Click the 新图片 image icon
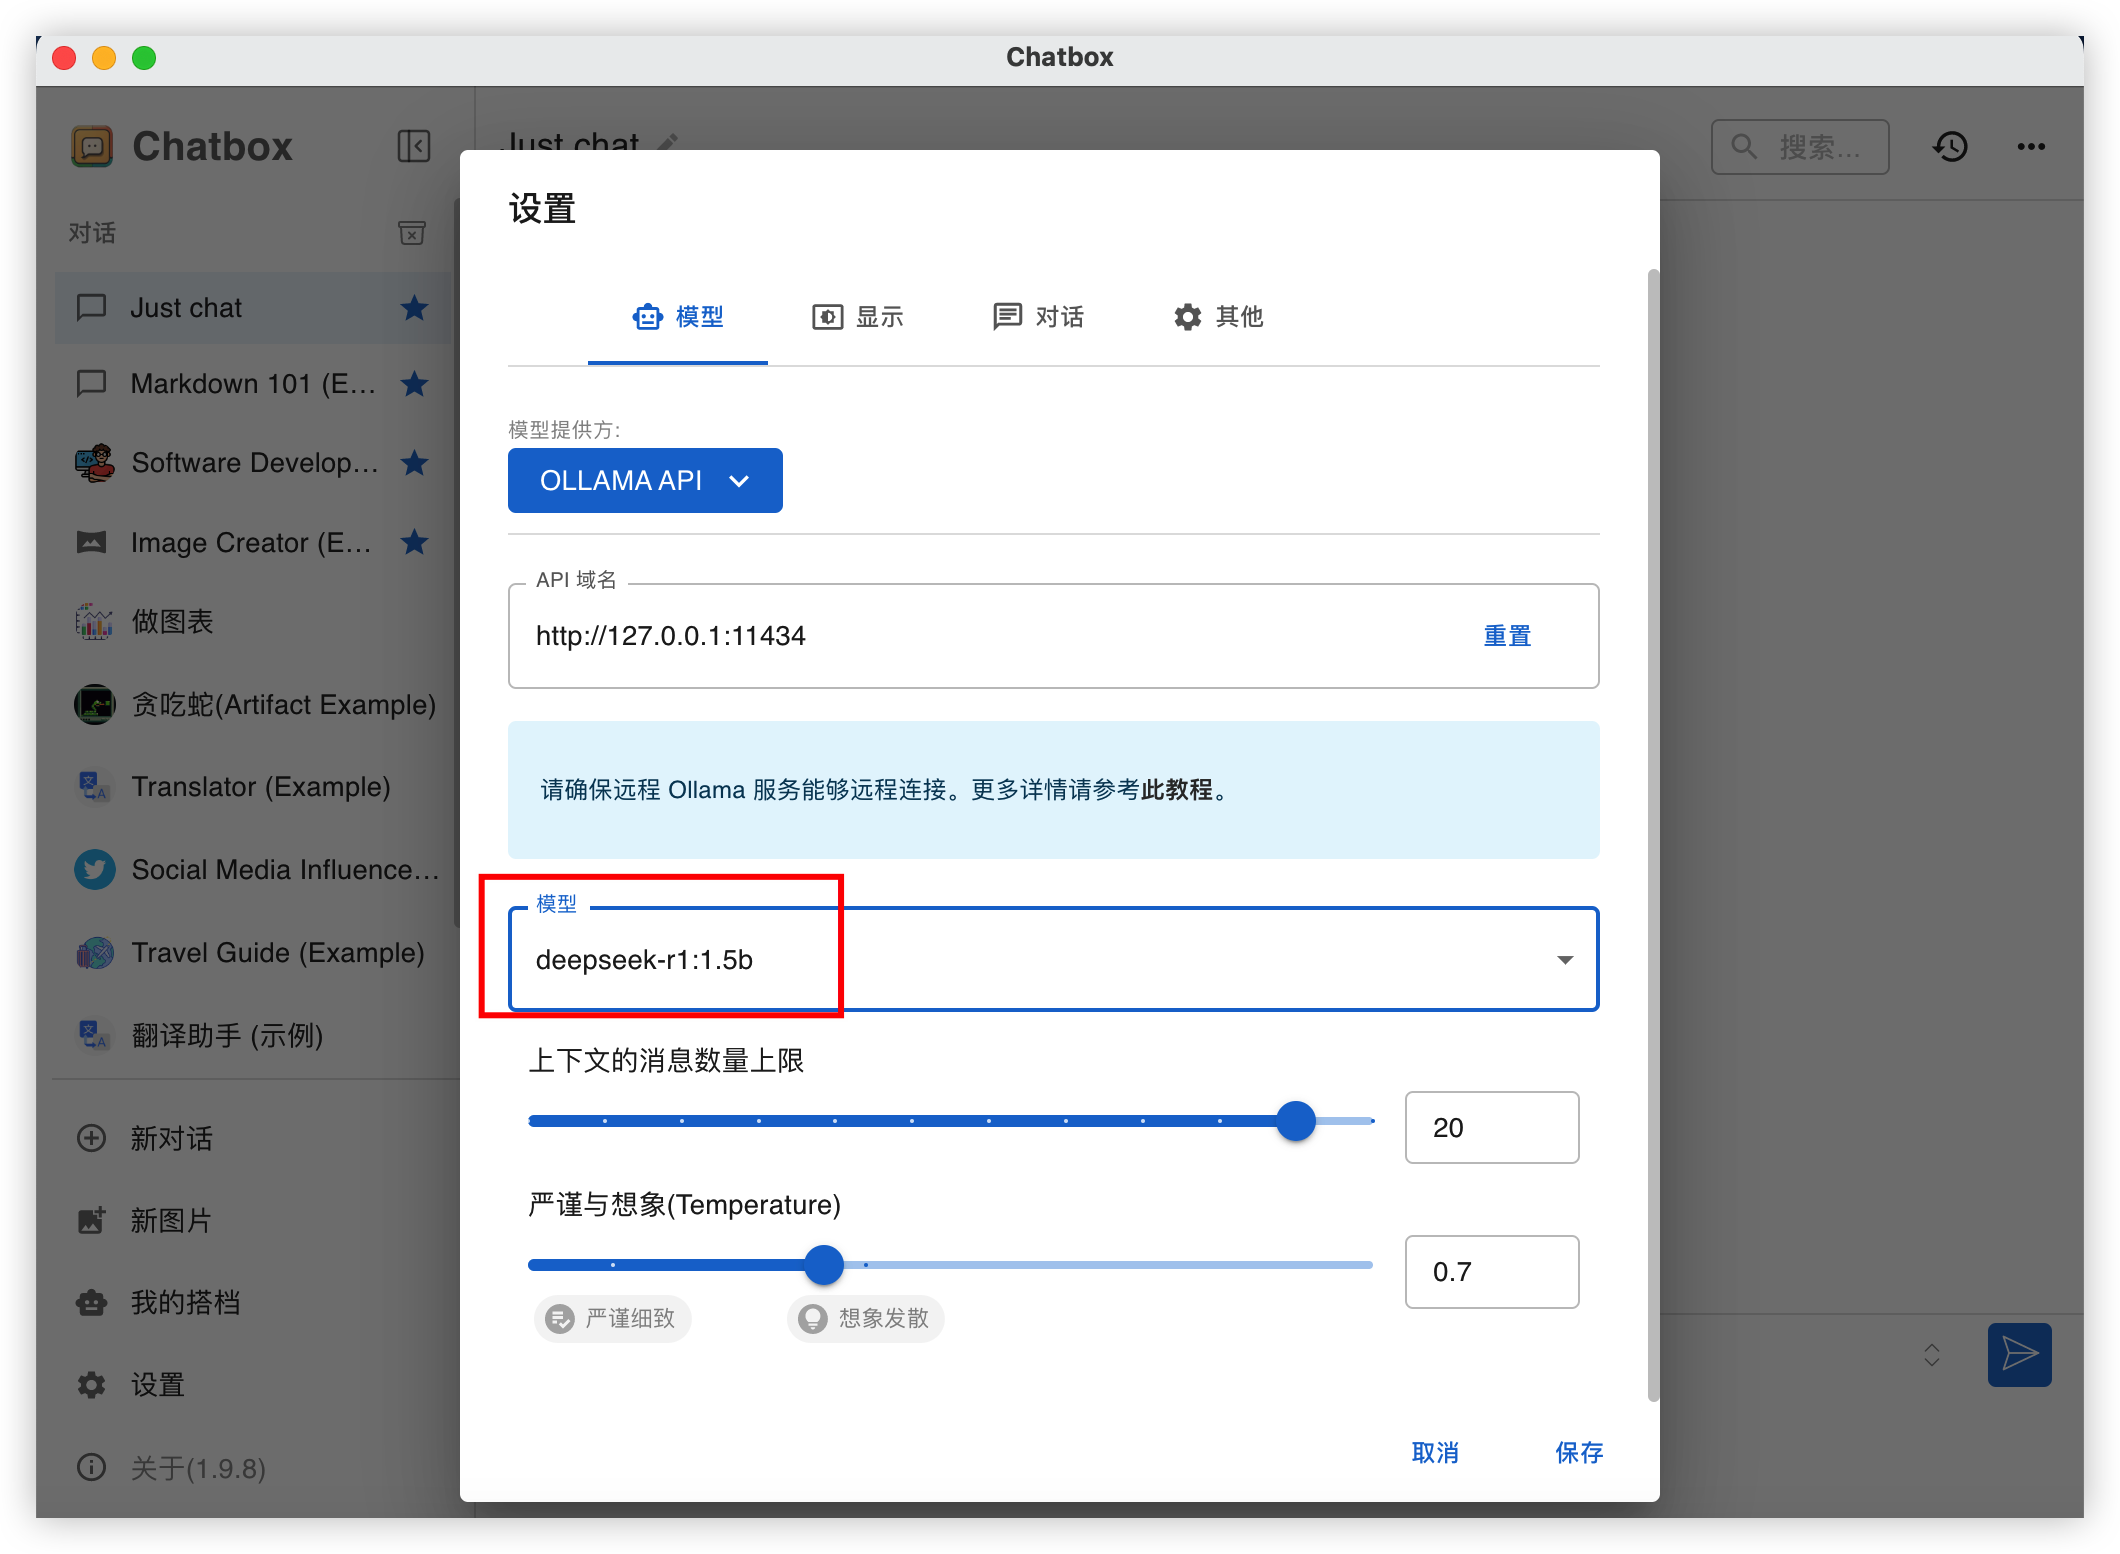 [x=92, y=1220]
